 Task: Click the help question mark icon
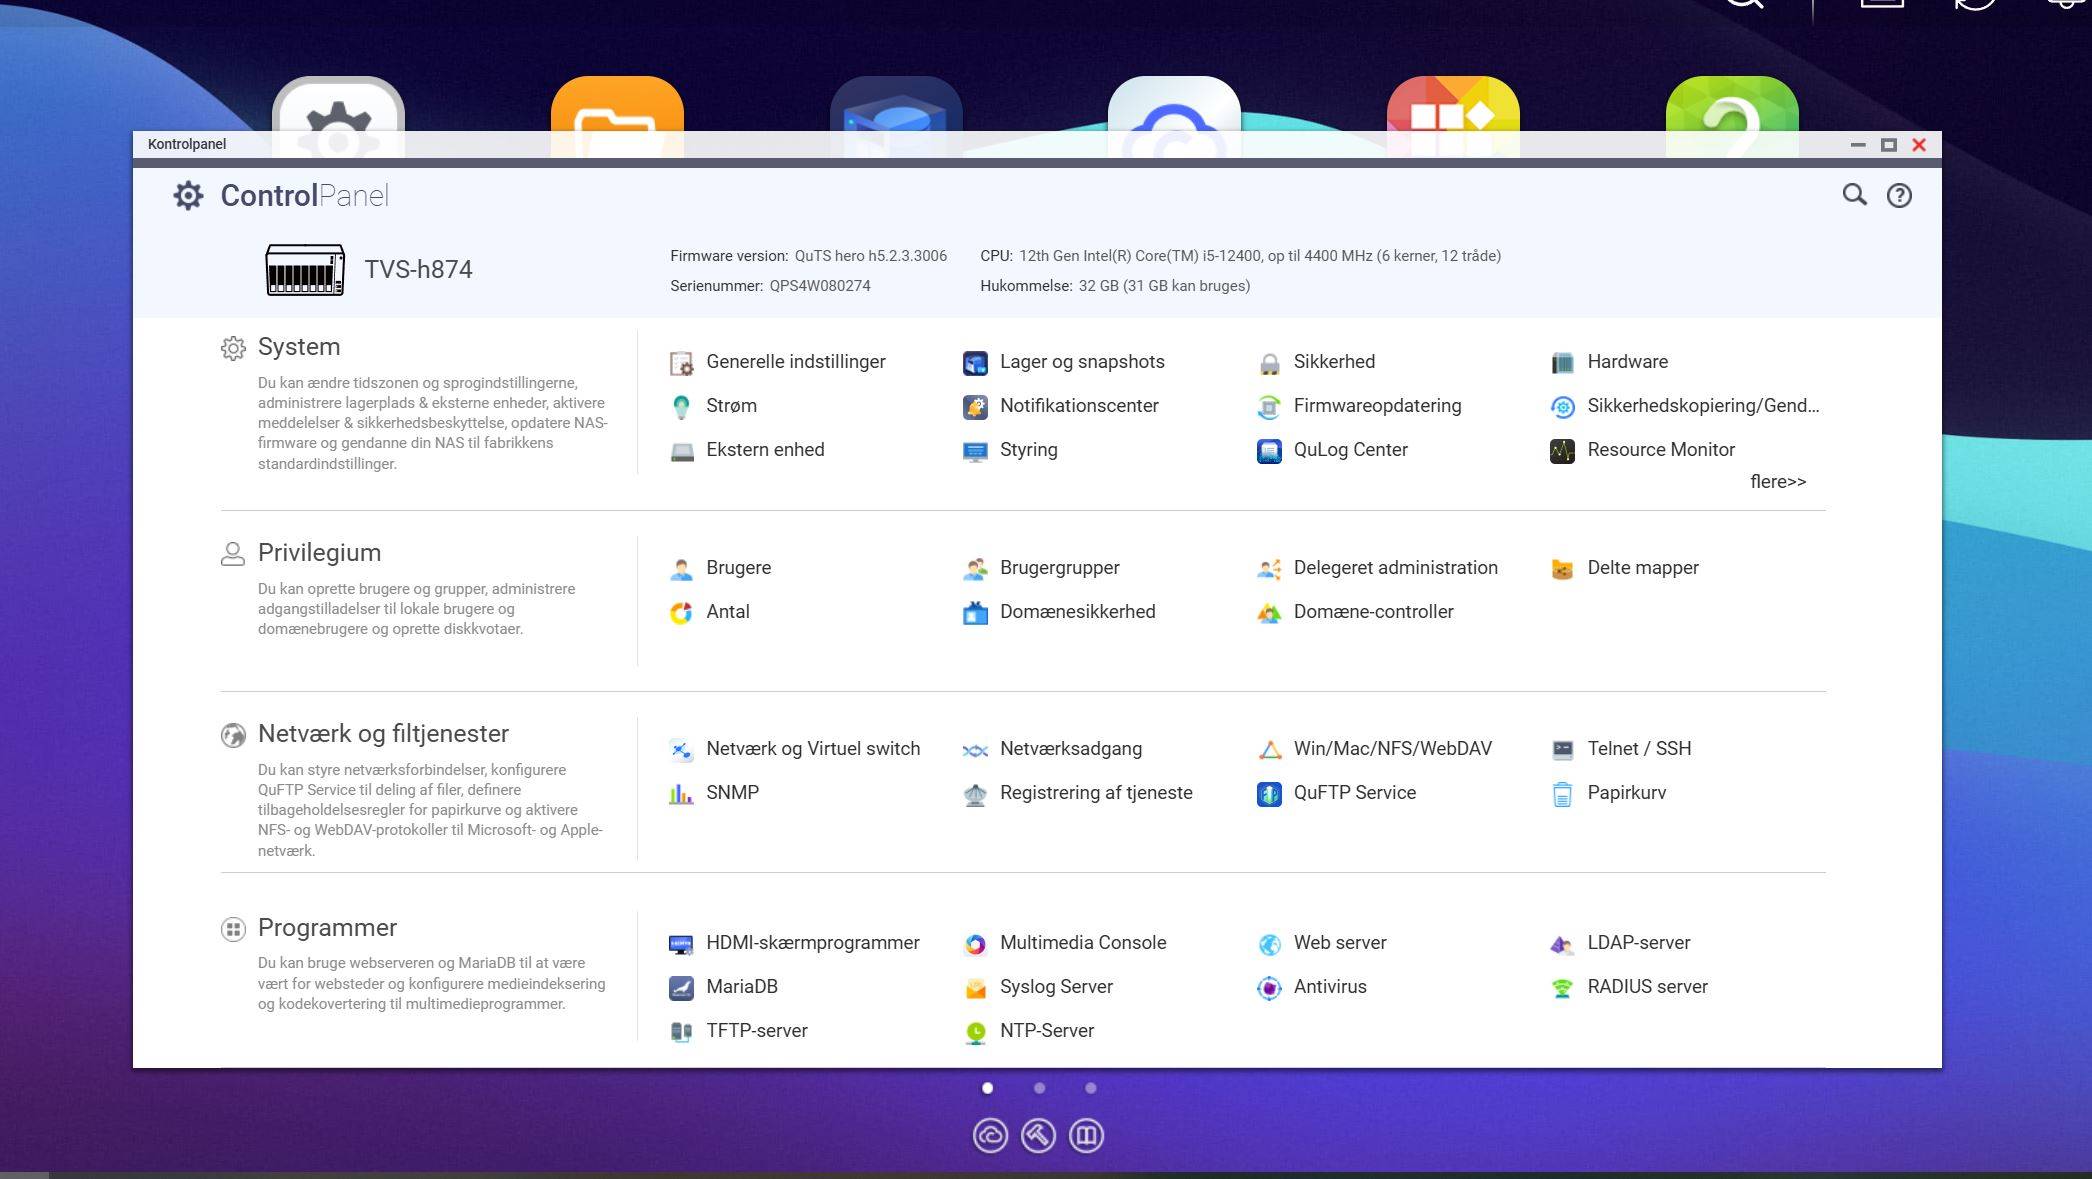1898,196
